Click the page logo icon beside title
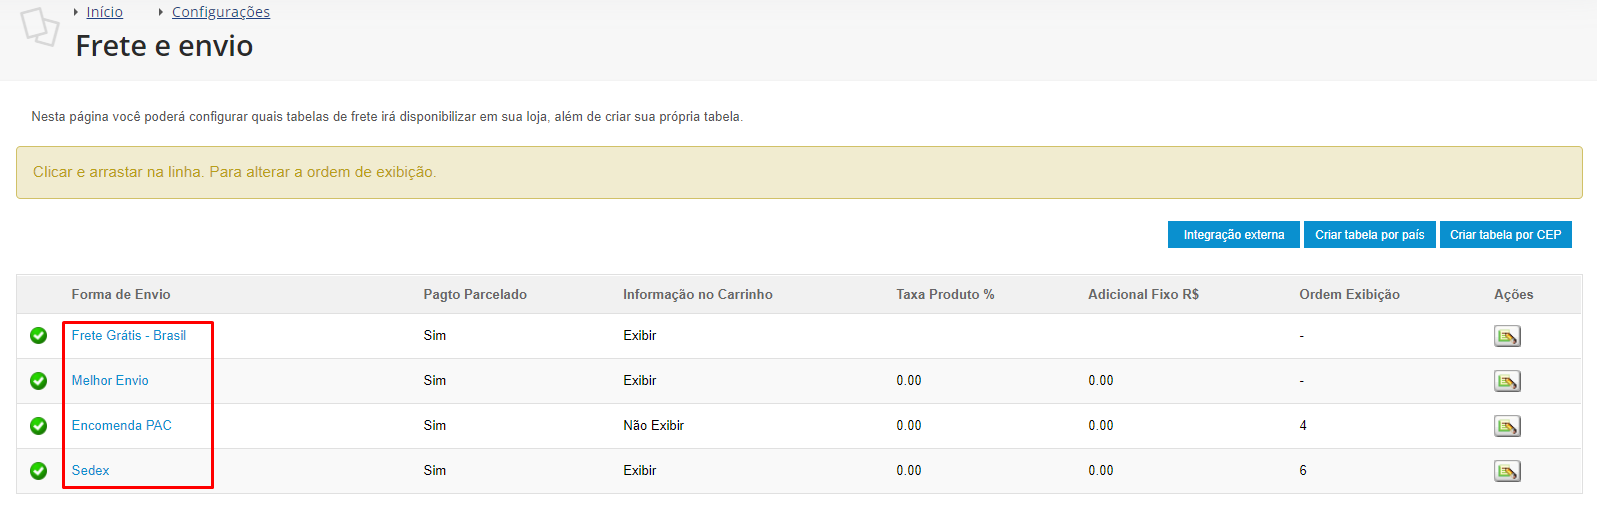The width and height of the screenshot is (1597, 519). 40,27
